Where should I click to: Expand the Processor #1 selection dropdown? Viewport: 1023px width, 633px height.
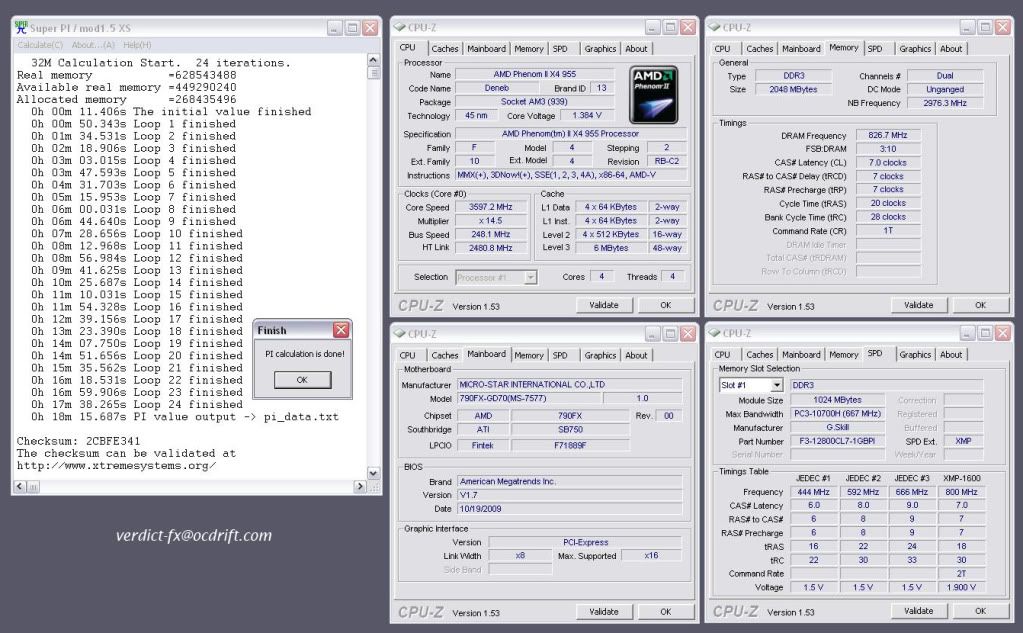pos(530,277)
